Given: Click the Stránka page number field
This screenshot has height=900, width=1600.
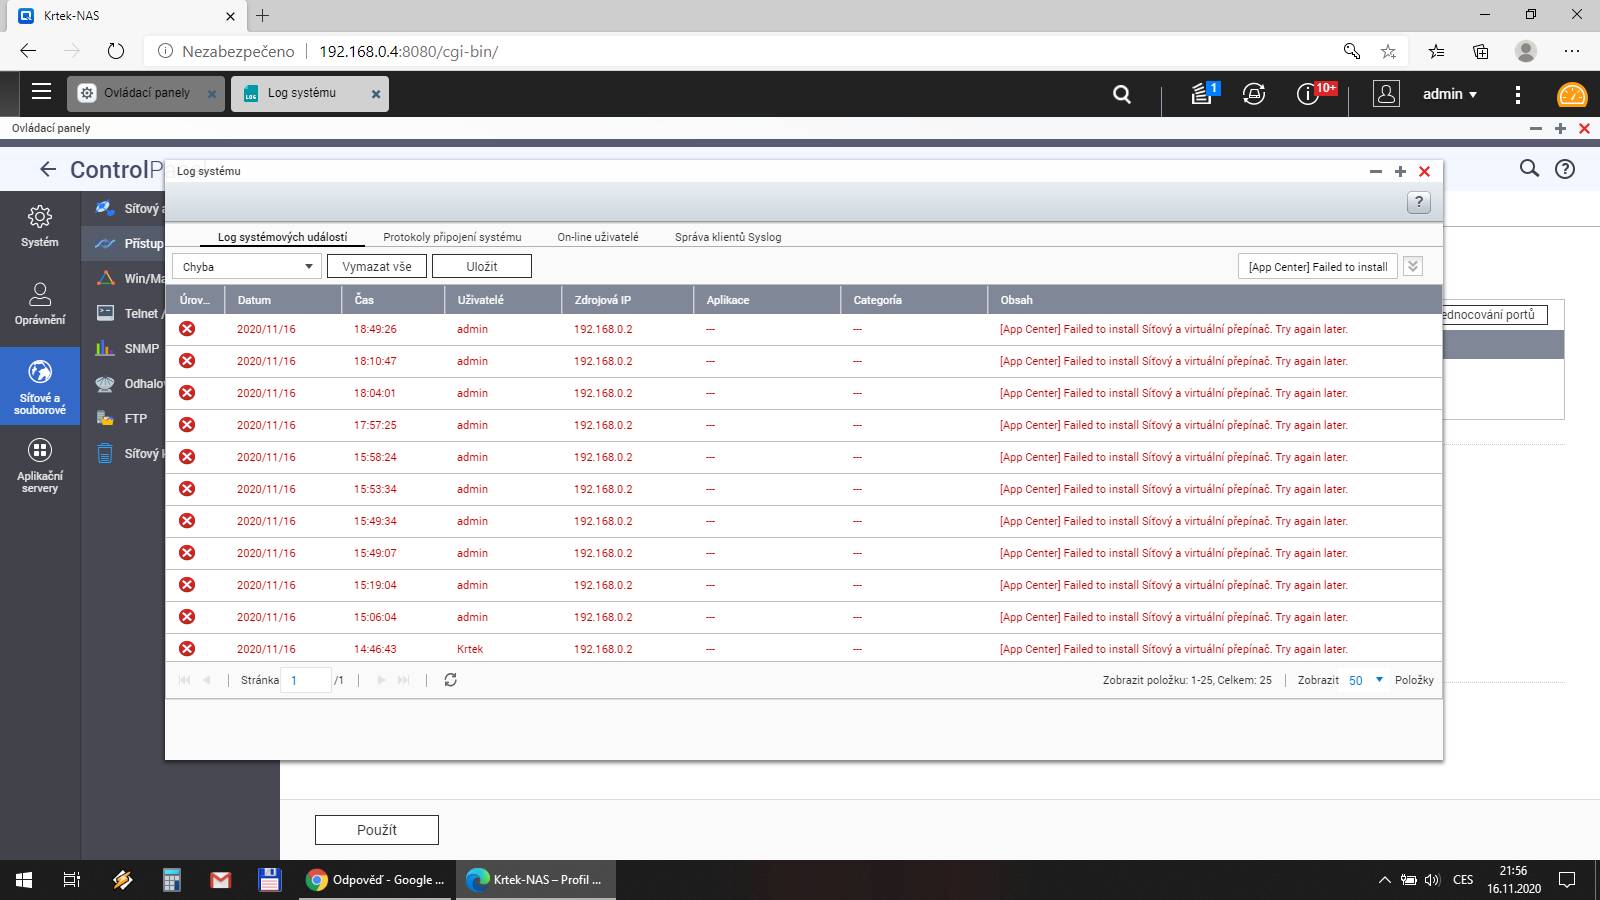Looking at the screenshot, I should [x=306, y=680].
